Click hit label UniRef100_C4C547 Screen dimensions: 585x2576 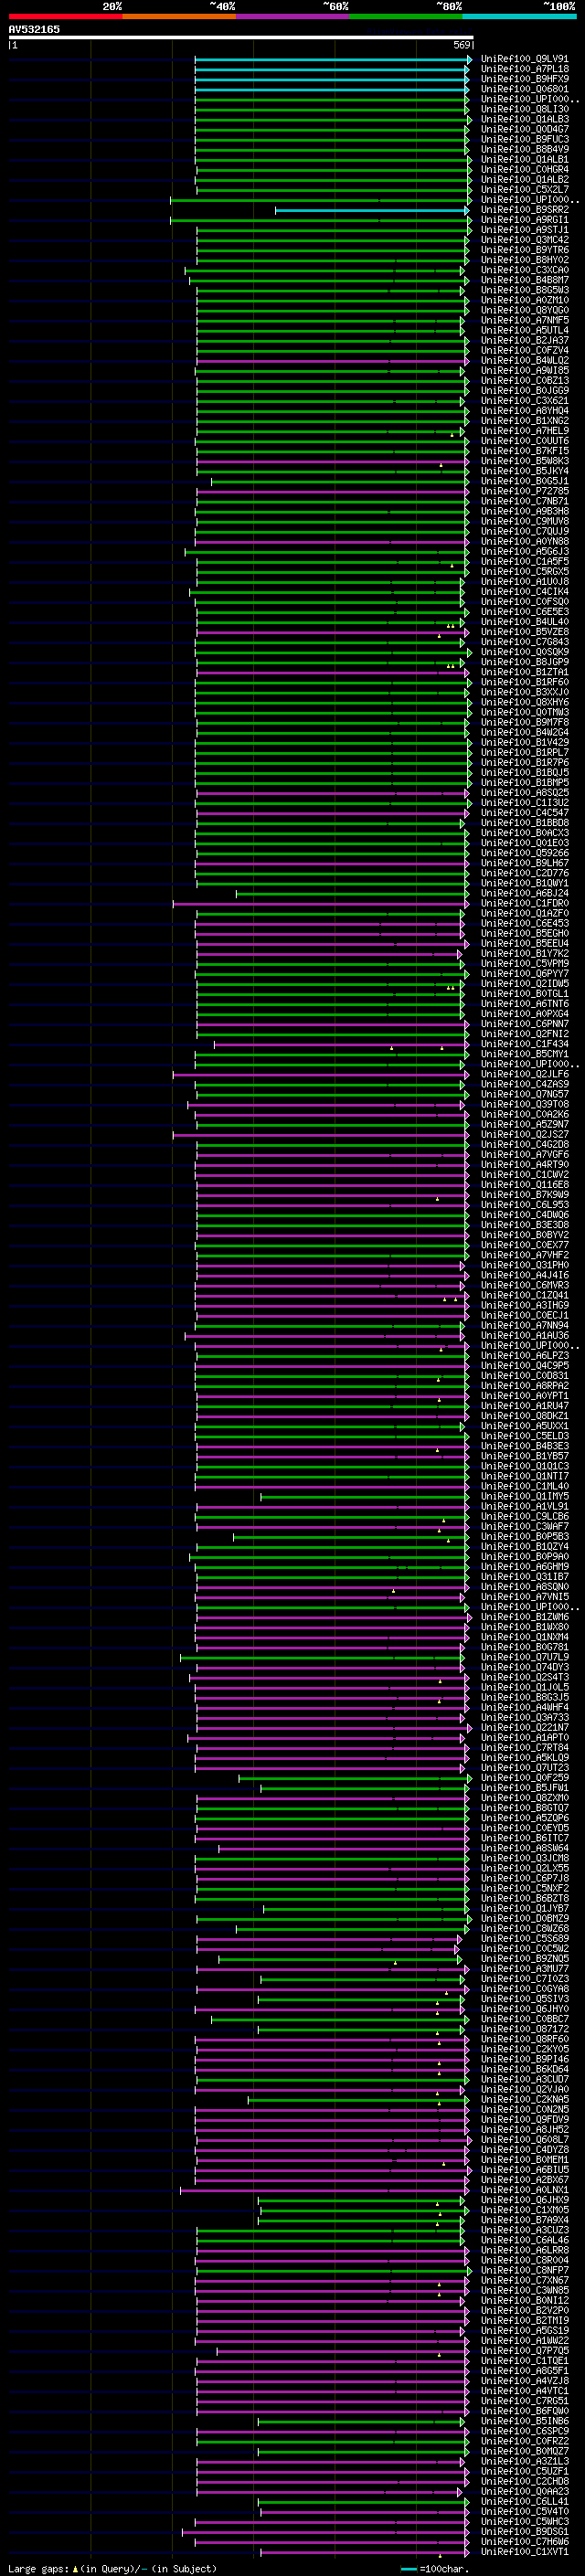pyautogui.click(x=524, y=813)
